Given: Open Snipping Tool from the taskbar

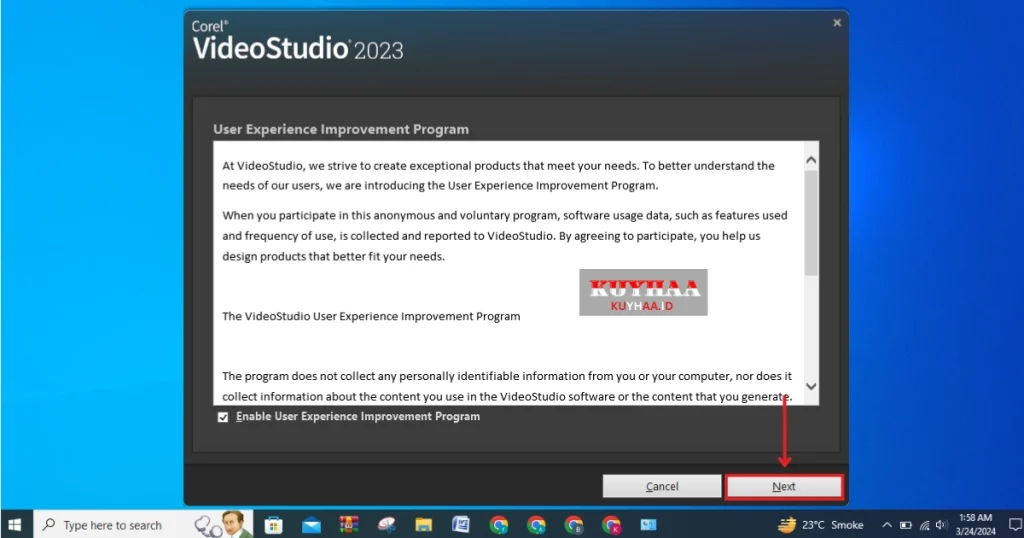Looking at the screenshot, I should point(386,525).
